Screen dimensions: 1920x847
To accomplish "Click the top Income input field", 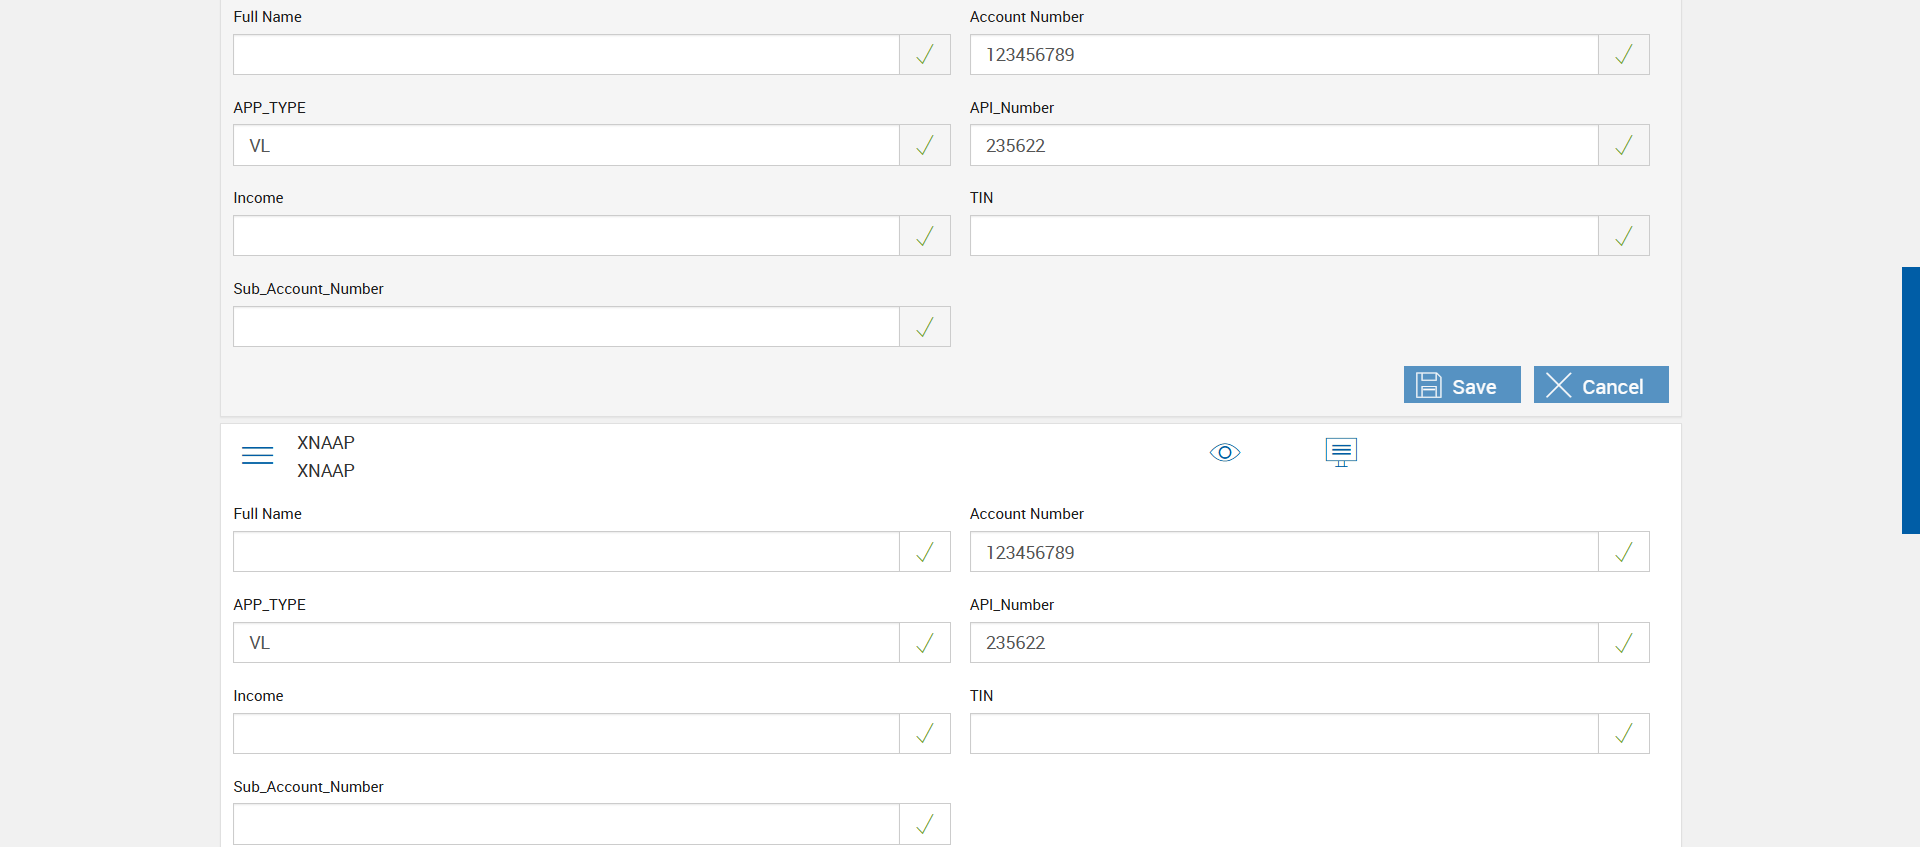I will pos(566,236).
